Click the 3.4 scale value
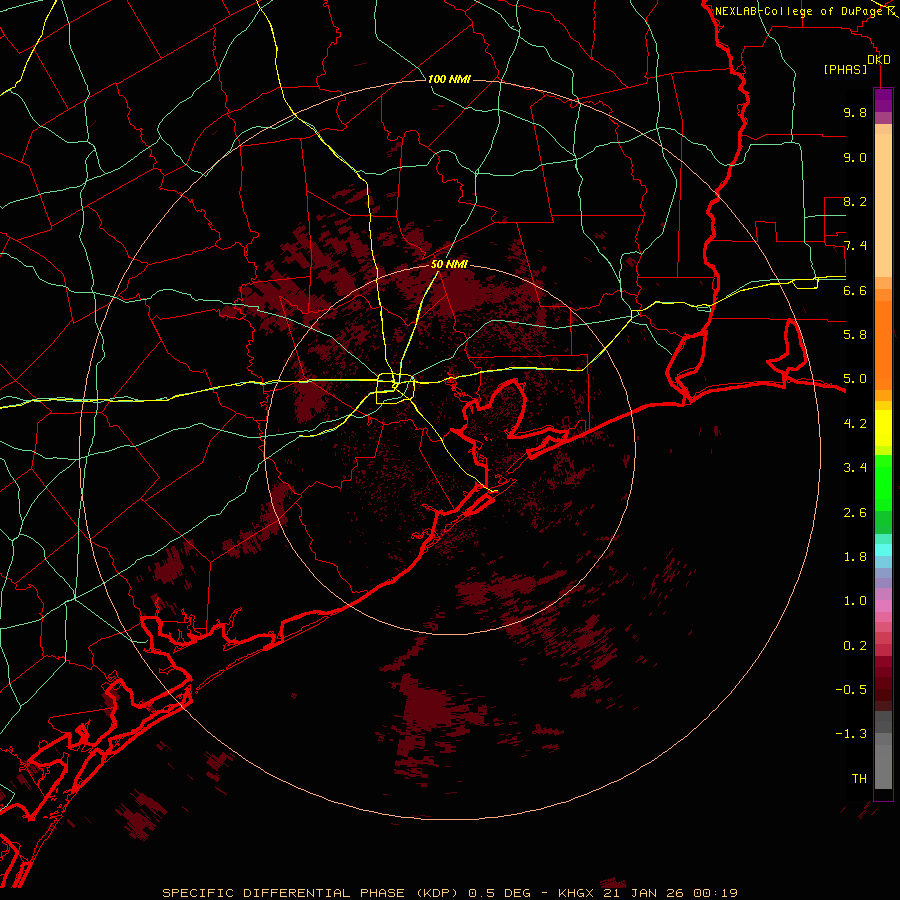The image size is (900, 900). (x=855, y=468)
